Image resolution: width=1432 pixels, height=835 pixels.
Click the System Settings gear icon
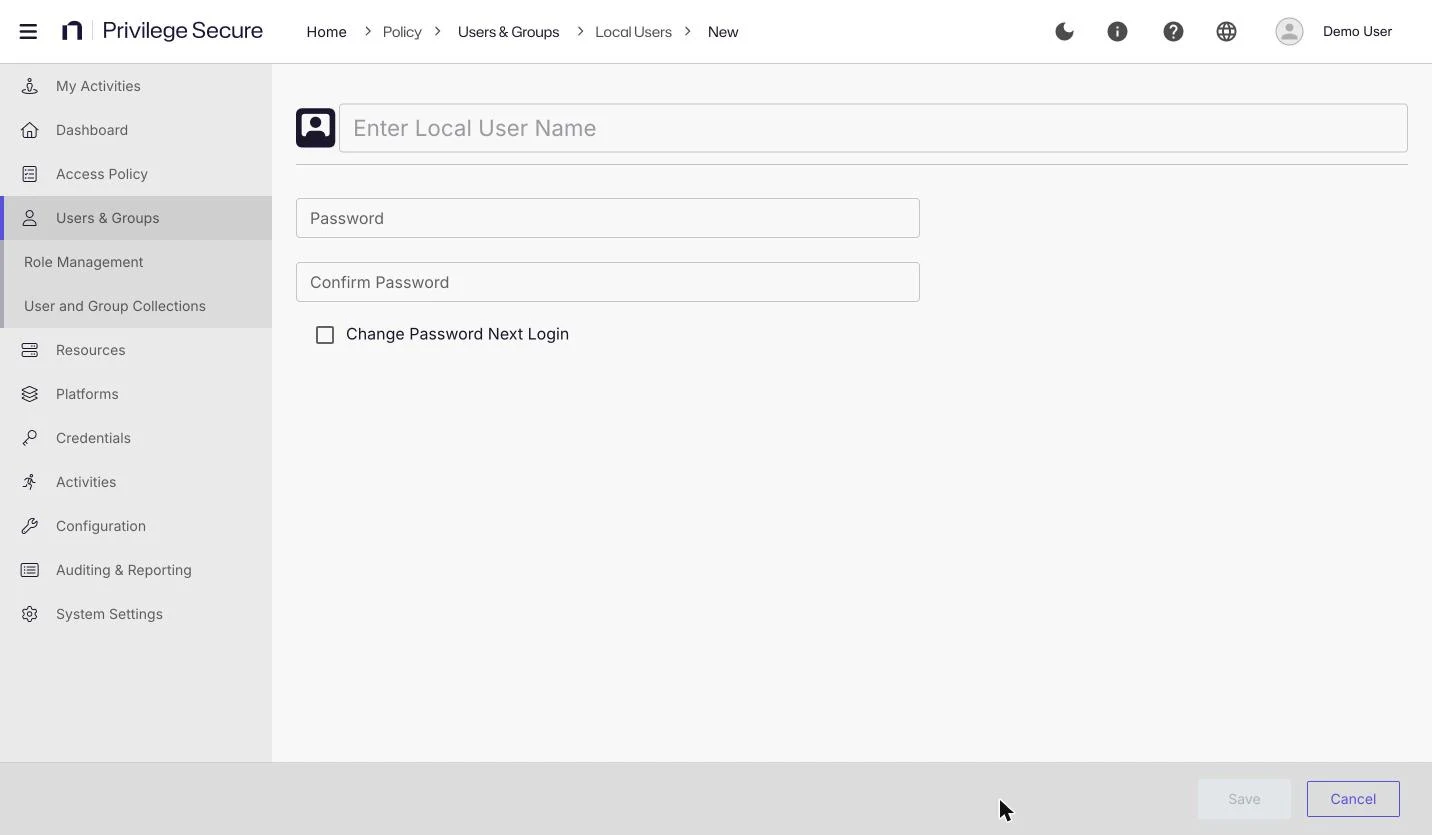pos(30,614)
